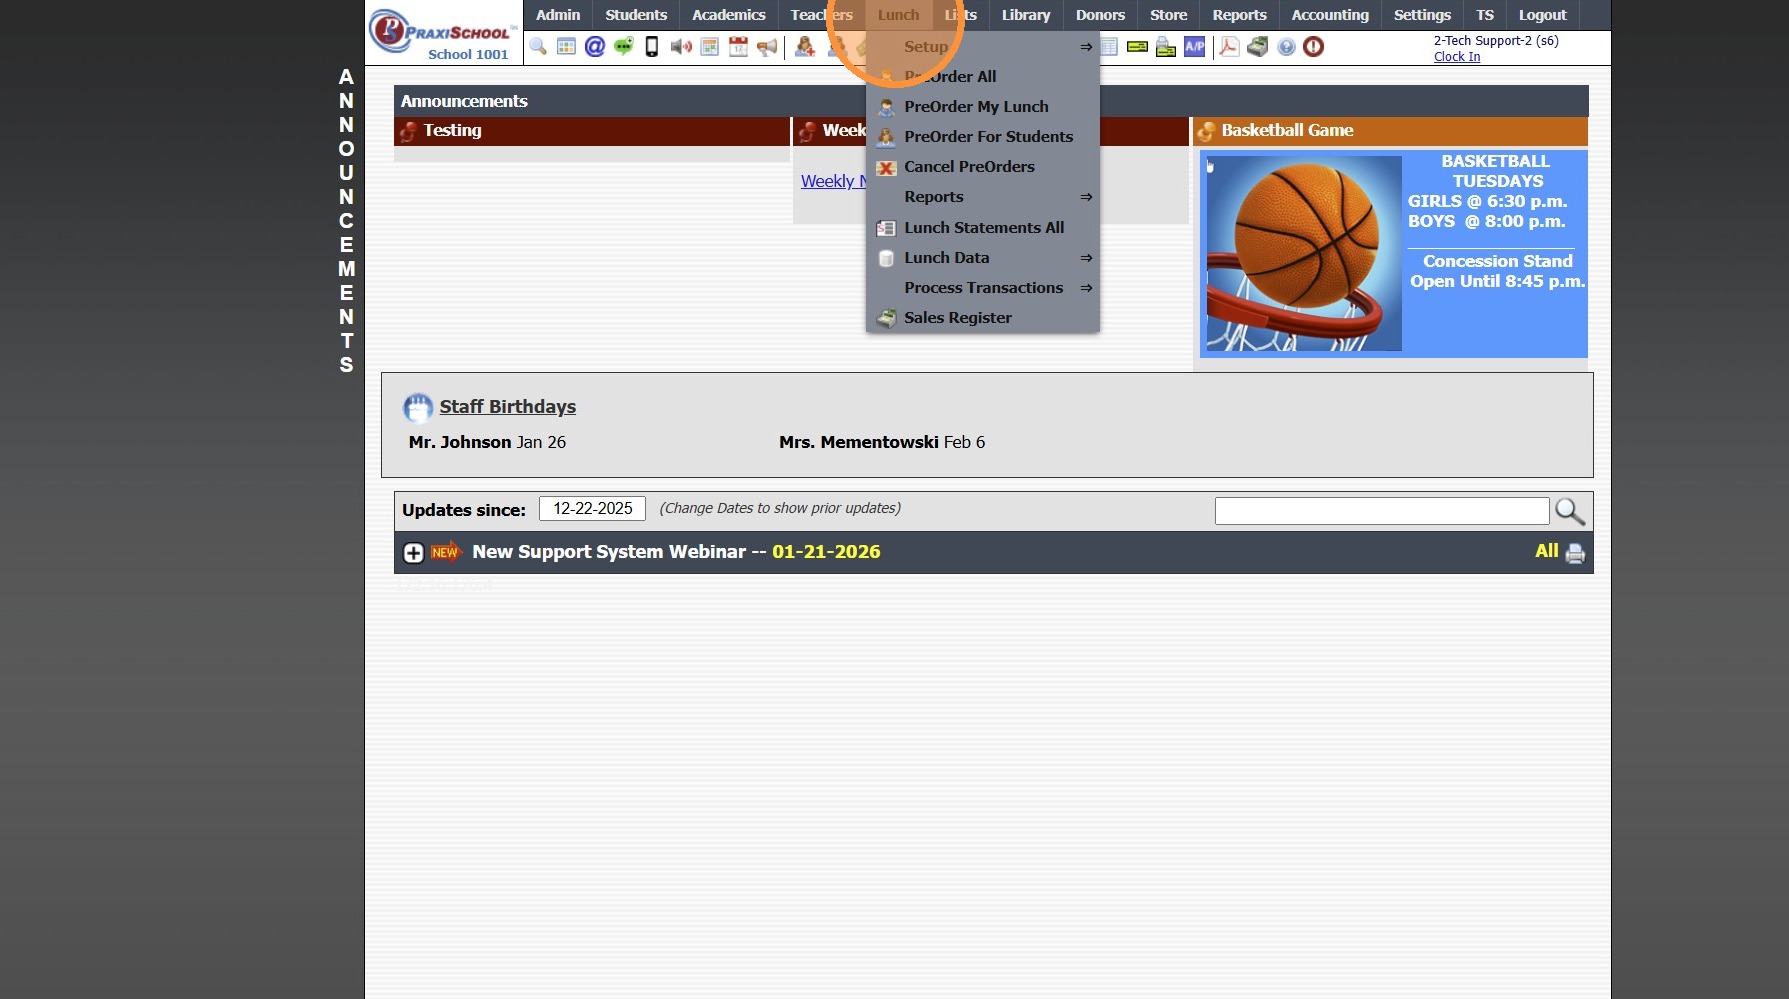The image size is (1789, 999).
Task: Expand the New Support System Webinar plus icon
Action: pyautogui.click(x=414, y=552)
